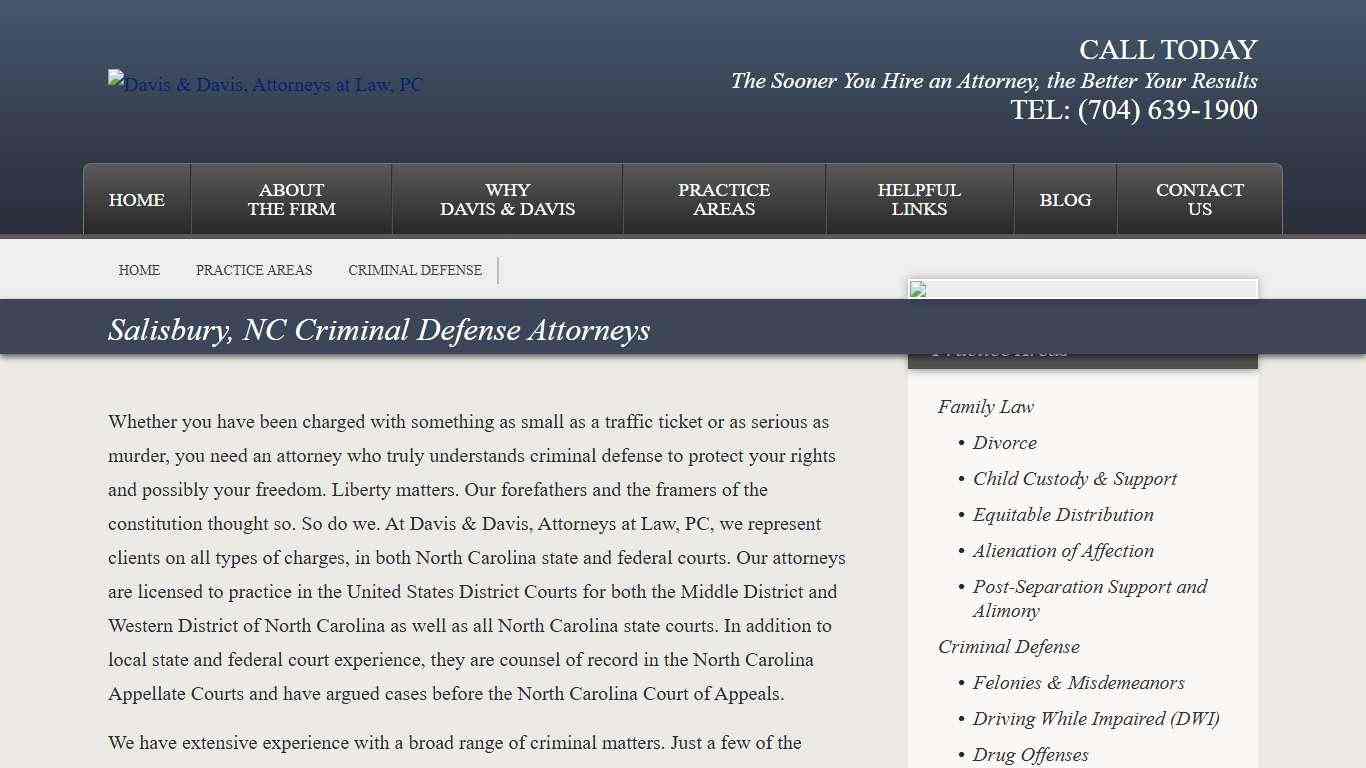Viewport: 1366px width, 768px height.
Task: Open the Family Law practice area
Action: pyautogui.click(x=985, y=407)
